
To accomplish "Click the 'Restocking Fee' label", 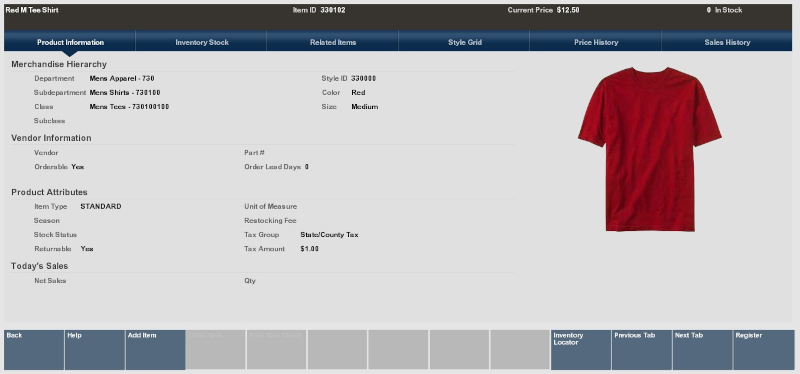I will 270,221.
